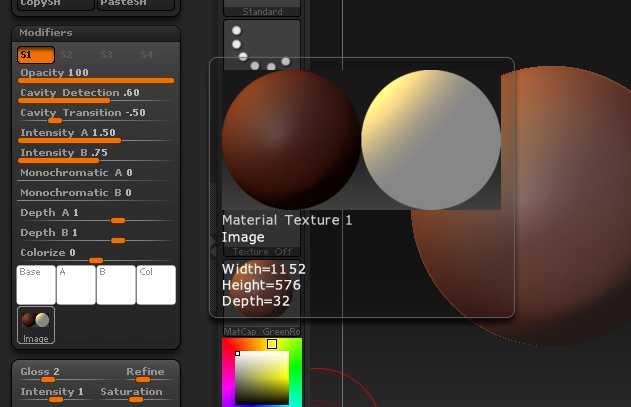
Task: Adjust the Depth B slider
Action: pyautogui.click(x=96, y=236)
